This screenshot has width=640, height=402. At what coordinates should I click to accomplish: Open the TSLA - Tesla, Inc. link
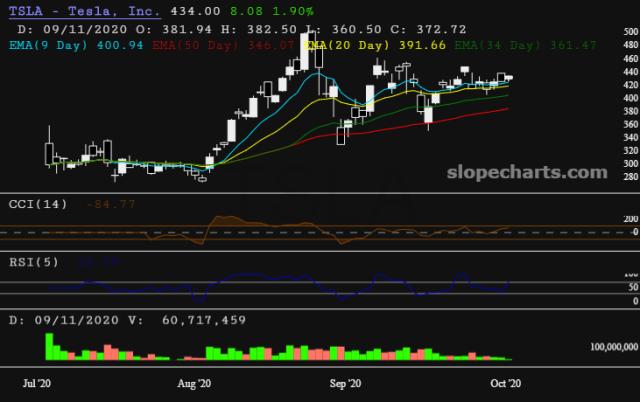point(84,11)
